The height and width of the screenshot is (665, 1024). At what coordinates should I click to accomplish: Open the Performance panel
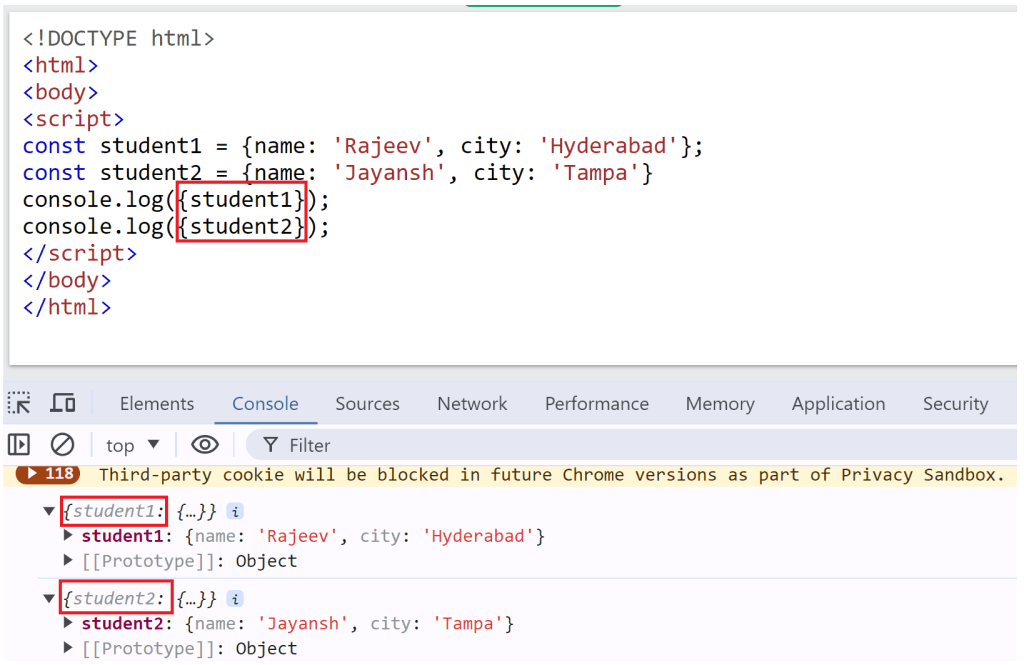click(x=596, y=403)
